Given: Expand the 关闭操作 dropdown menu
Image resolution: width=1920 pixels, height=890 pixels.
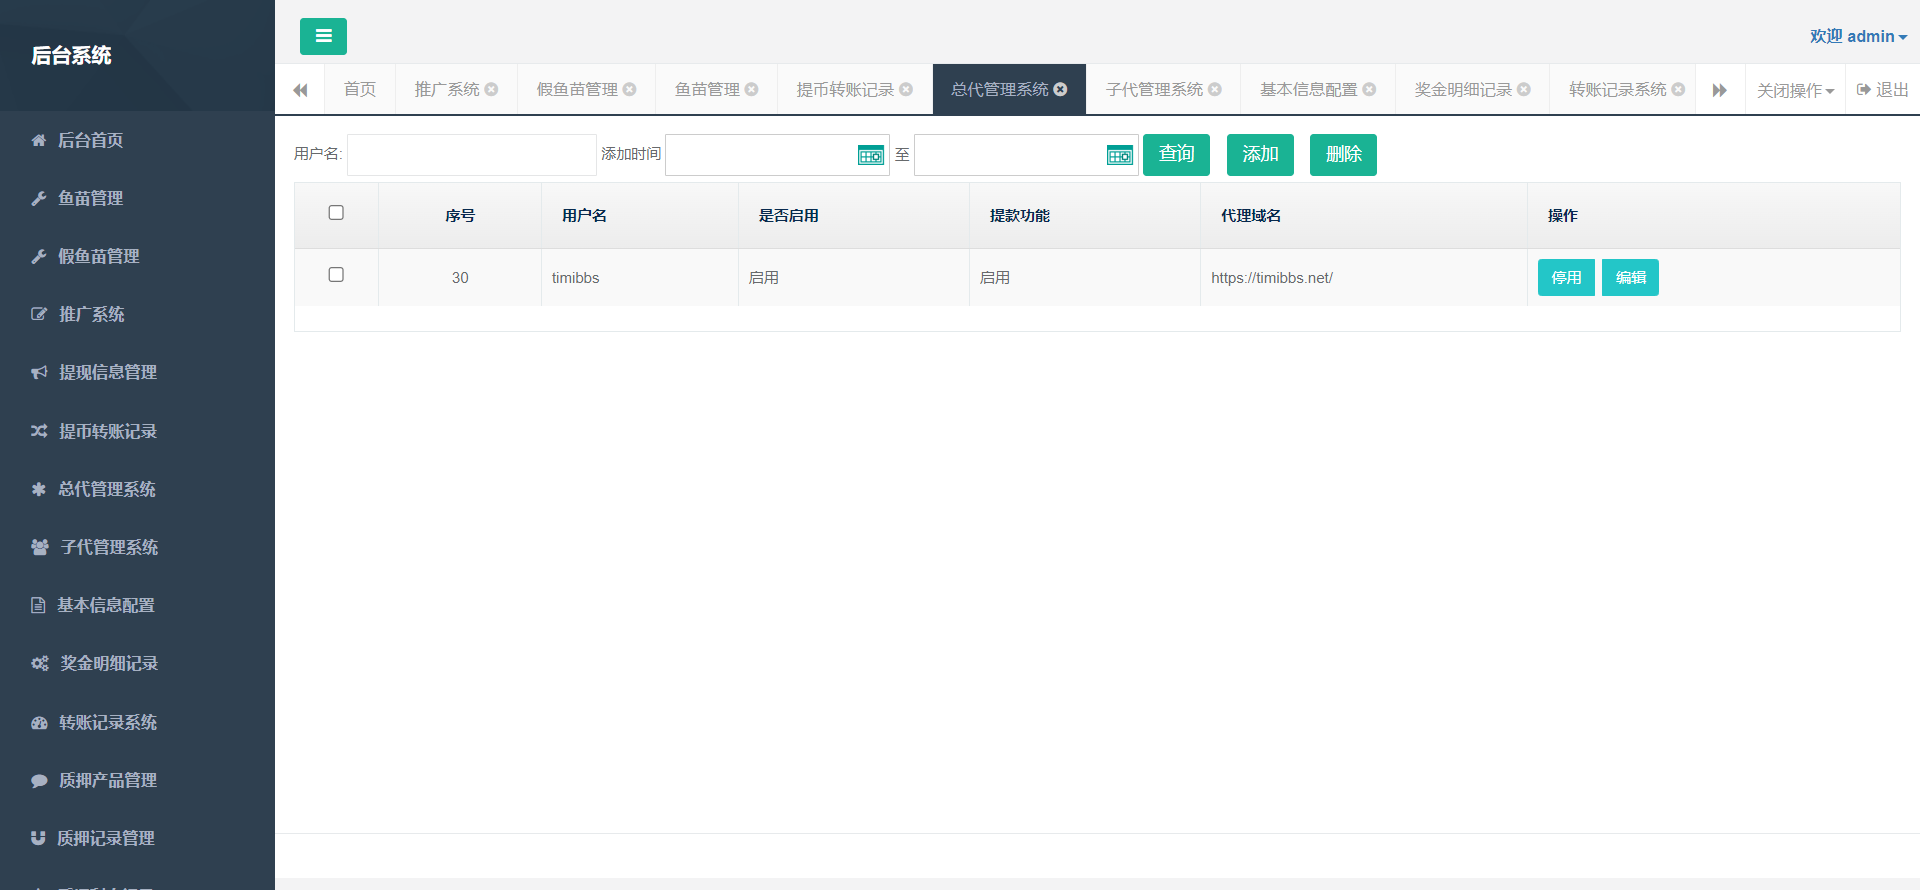Looking at the screenshot, I should tap(1795, 90).
